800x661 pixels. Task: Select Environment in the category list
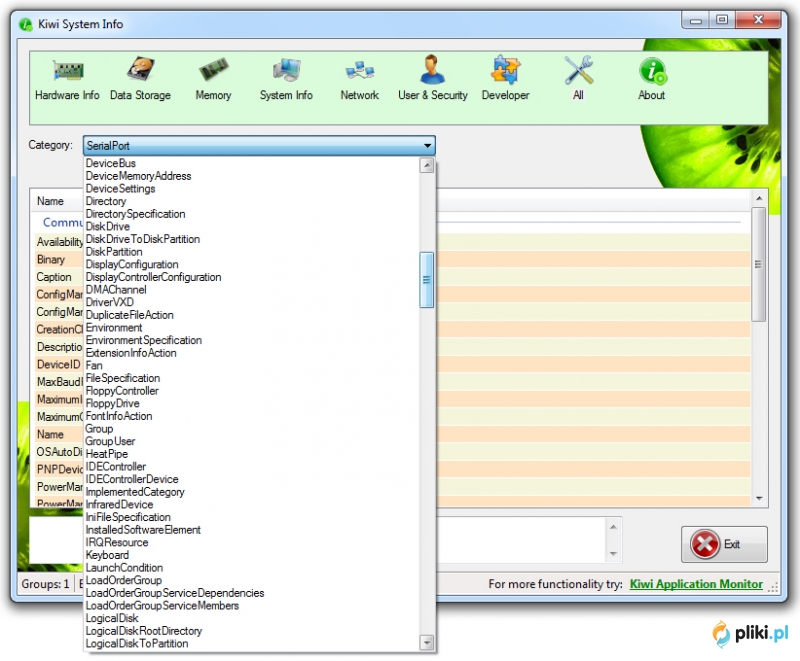tap(252, 327)
